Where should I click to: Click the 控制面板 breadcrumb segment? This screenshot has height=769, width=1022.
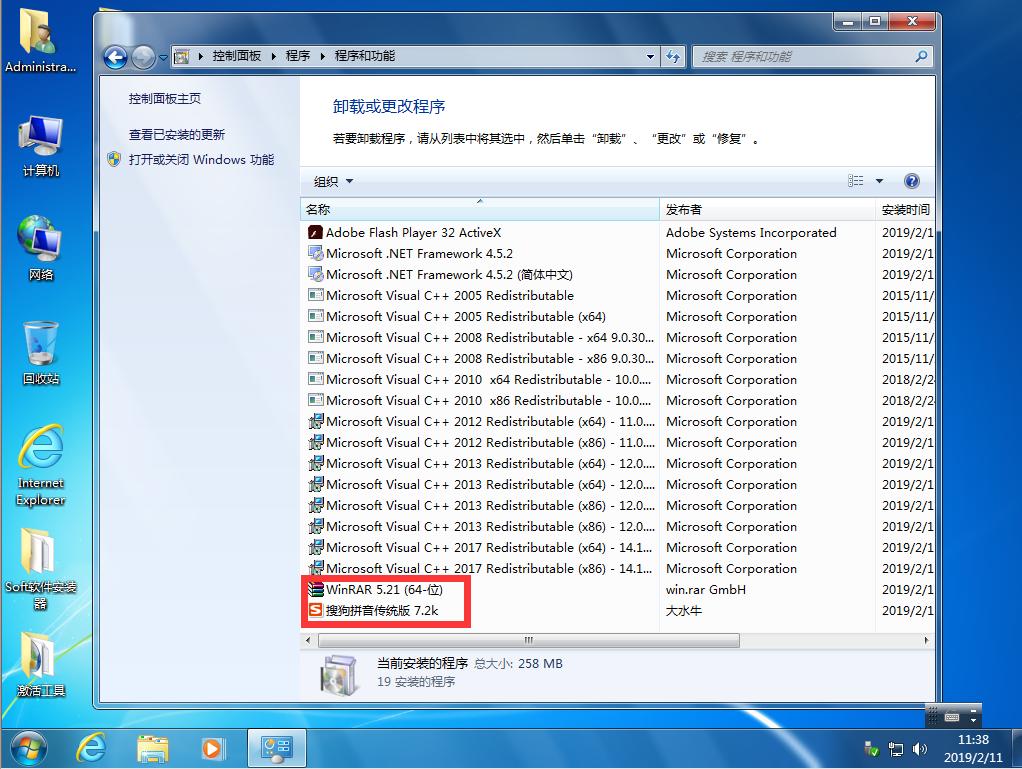pyautogui.click(x=237, y=56)
